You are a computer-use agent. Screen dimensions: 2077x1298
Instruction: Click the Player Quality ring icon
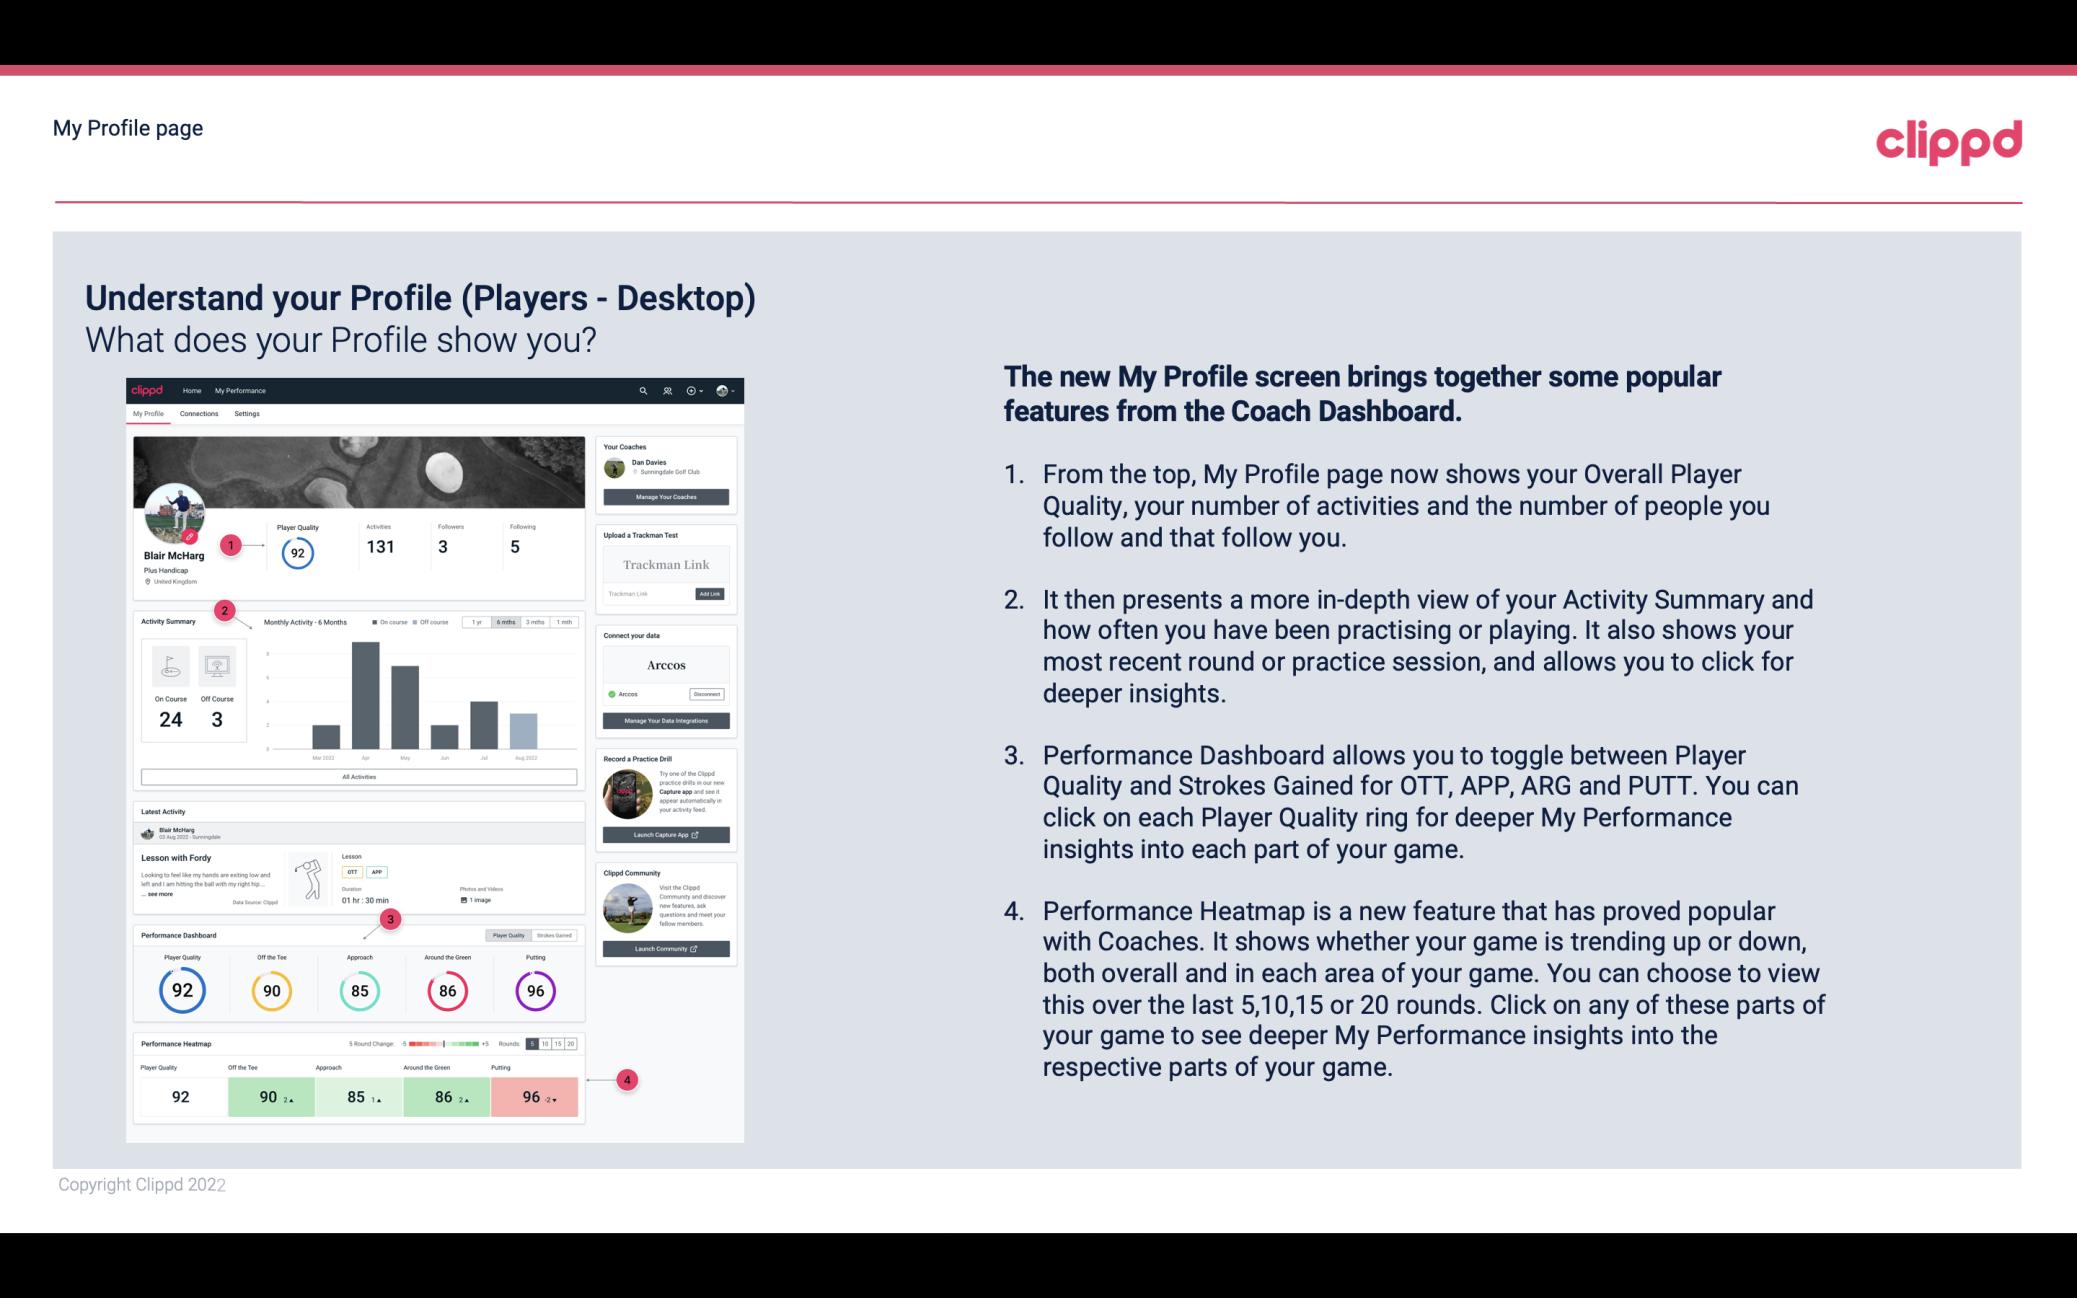pyautogui.click(x=181, y=990)
